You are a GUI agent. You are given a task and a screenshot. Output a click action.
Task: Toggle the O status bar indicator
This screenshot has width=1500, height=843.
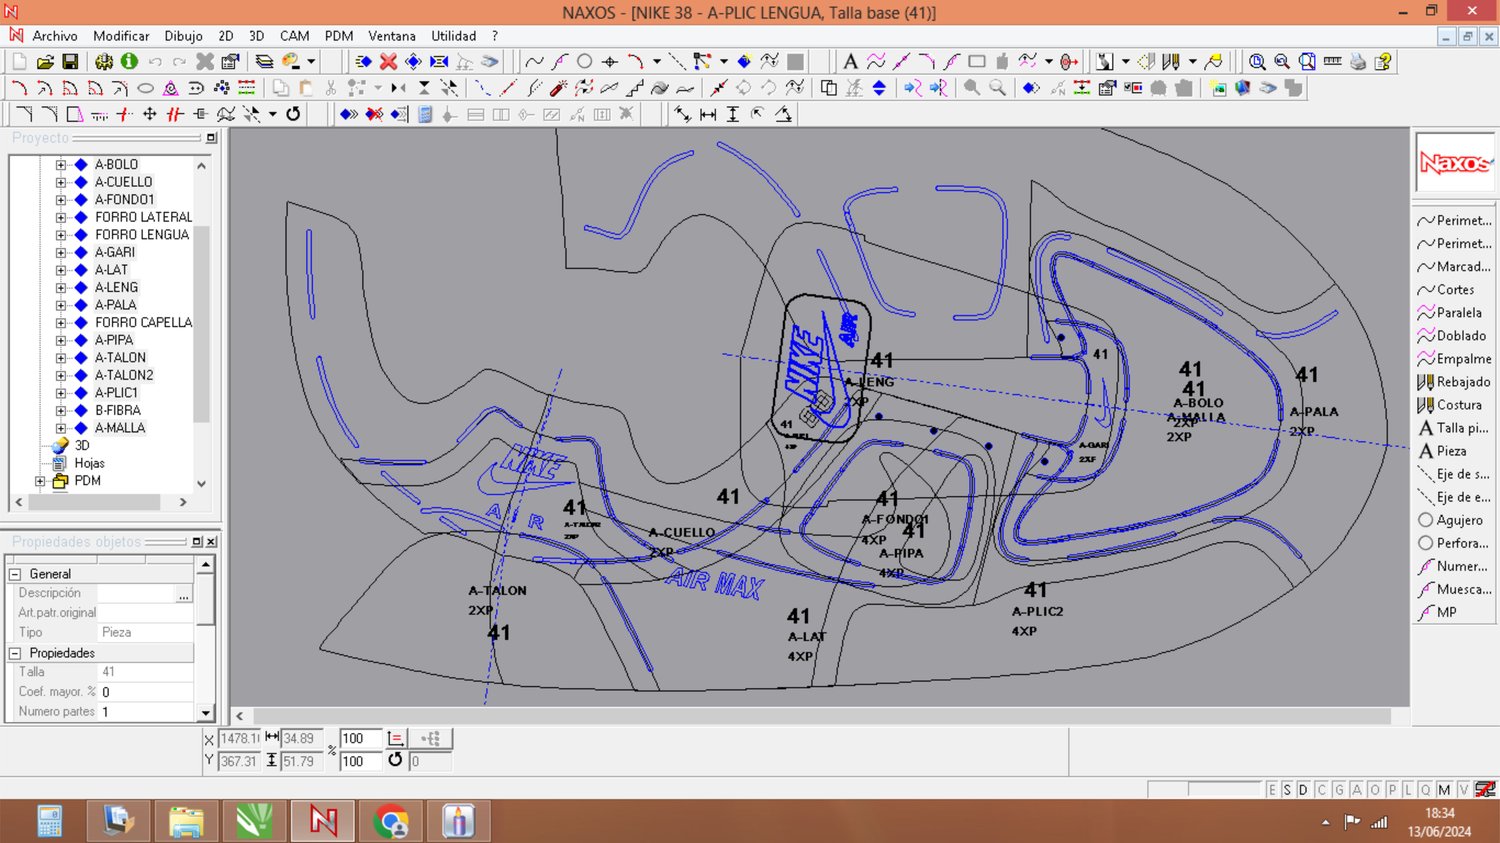coord(1374,790)
